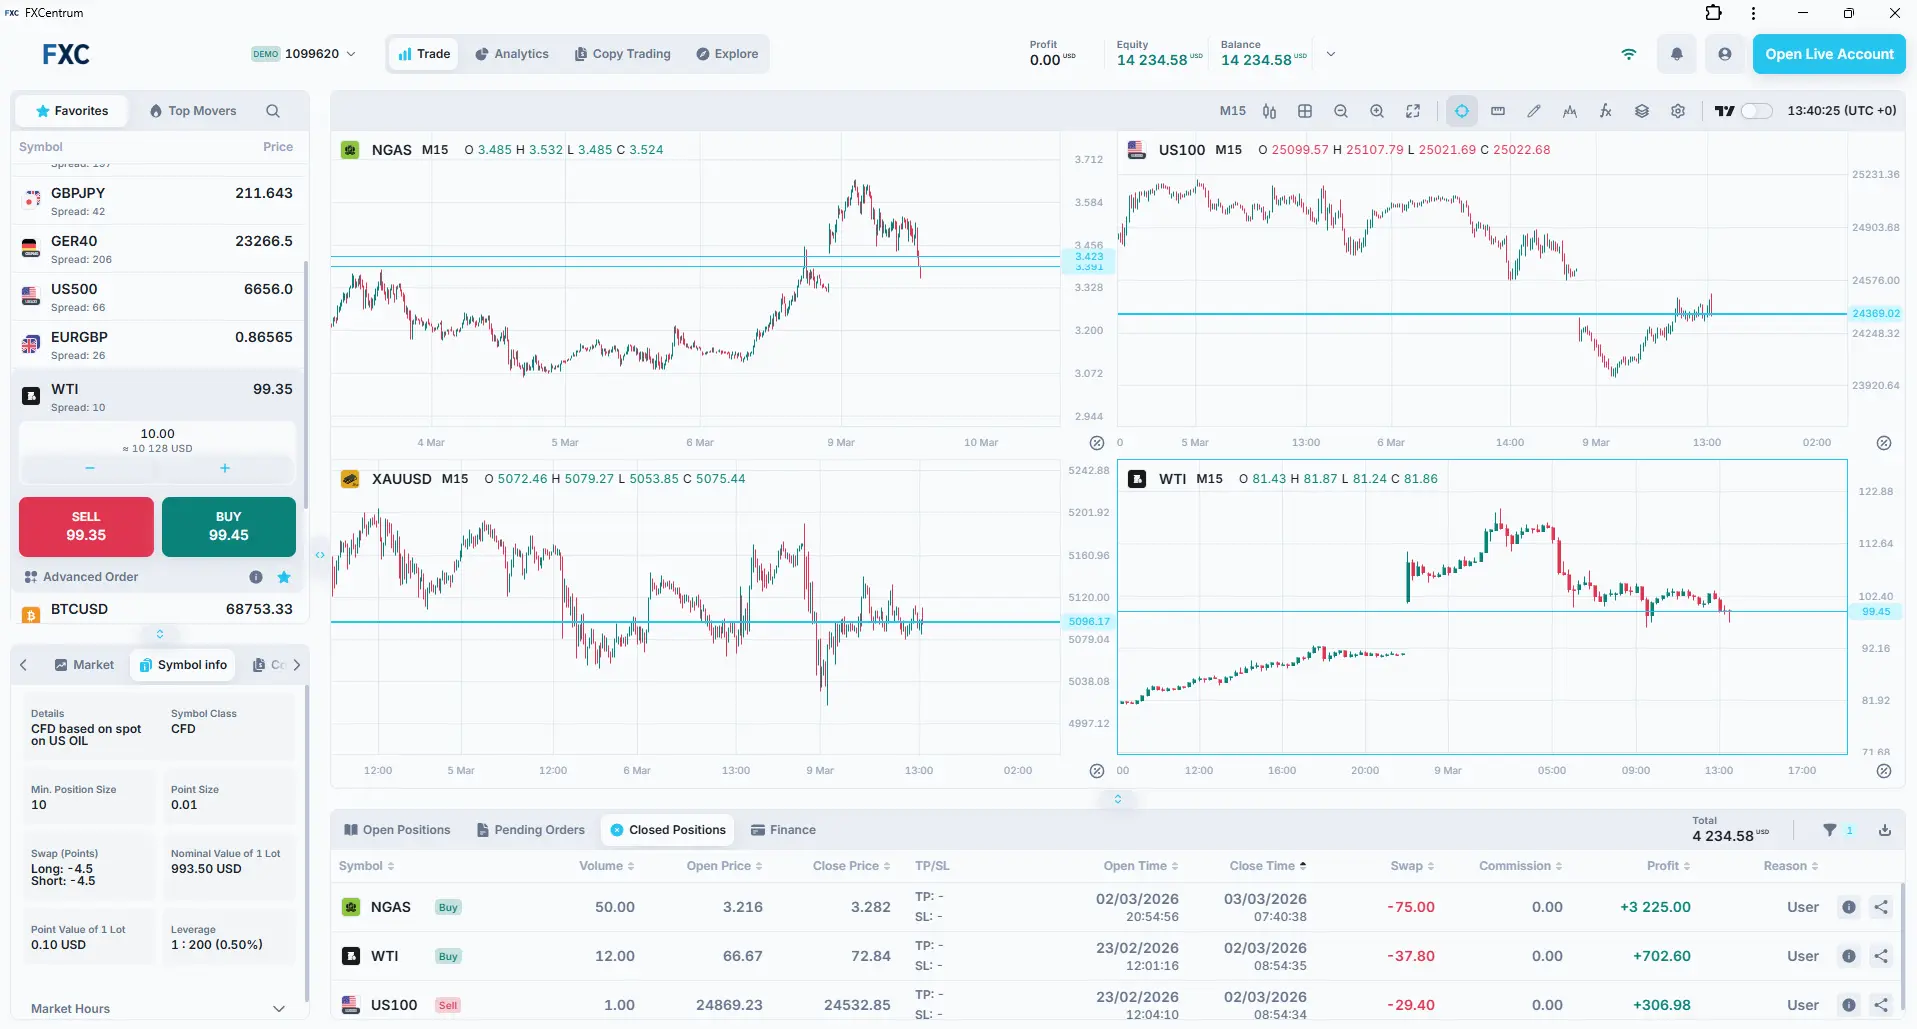The image size is (1917, 1029).
Task: Open the measurement ruler tool
Action: click(x=1497, y=110)
